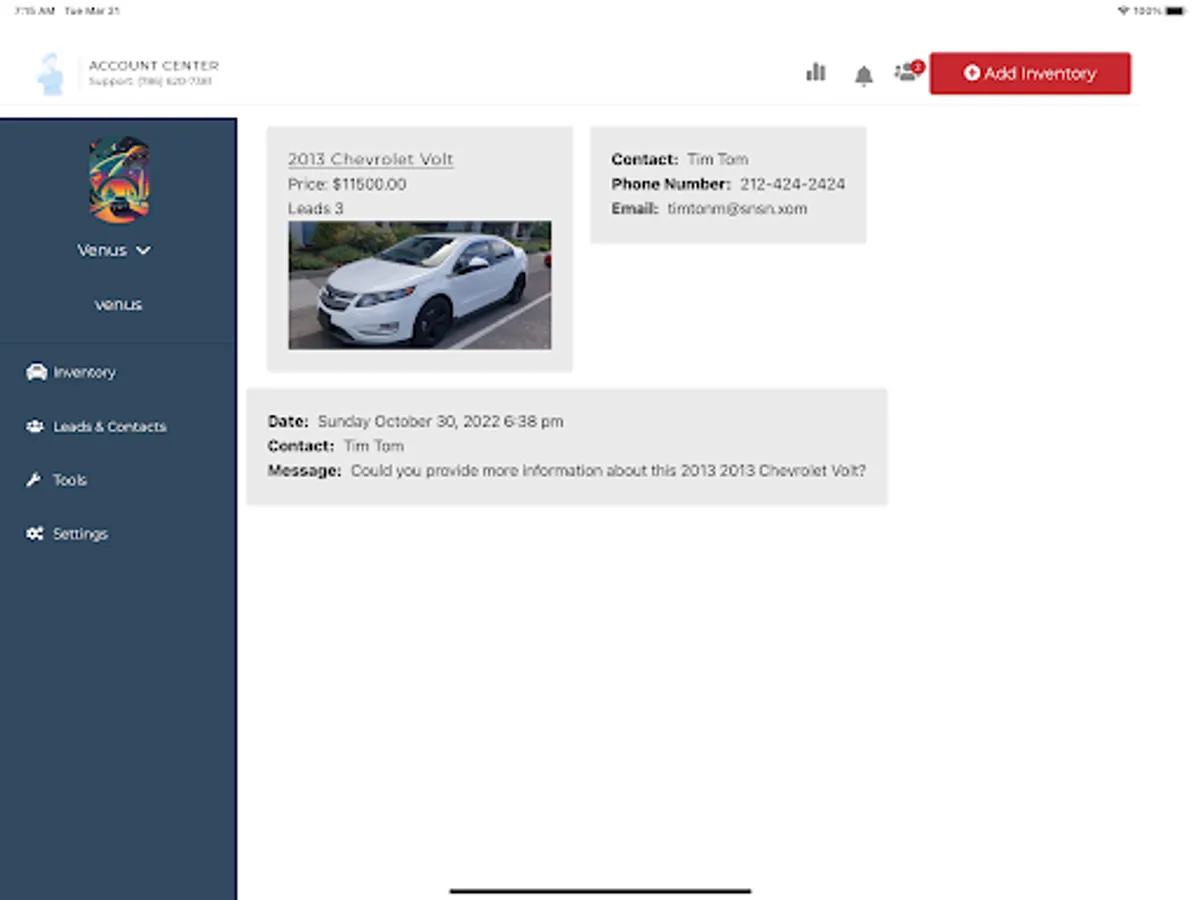
Task: Click the Account Center logo
Action: (x=50, y=74)
